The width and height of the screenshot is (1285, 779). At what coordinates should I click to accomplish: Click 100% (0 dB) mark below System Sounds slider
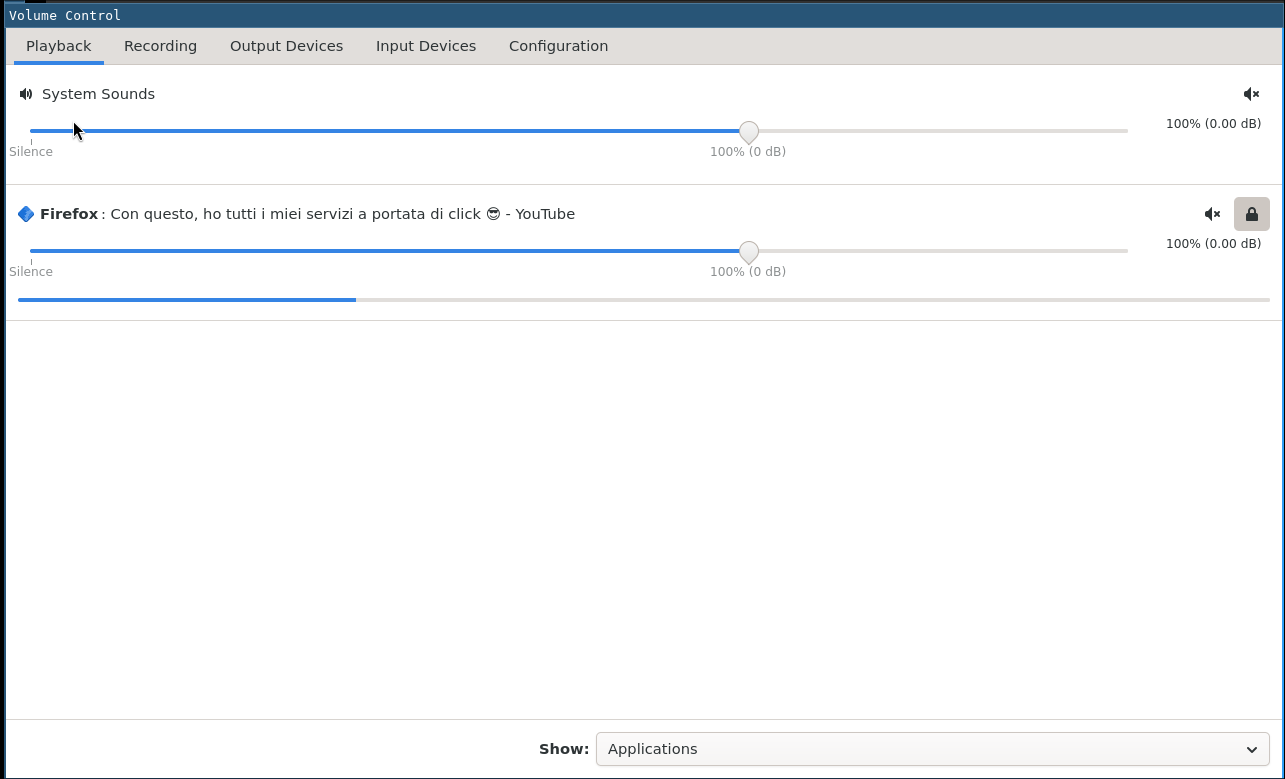[747, 152]
